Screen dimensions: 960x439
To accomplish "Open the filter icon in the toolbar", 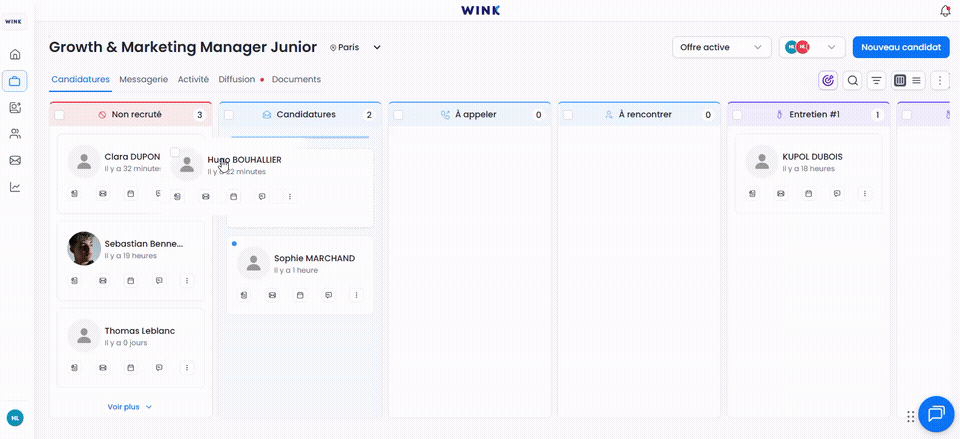I will coord(877,80).
